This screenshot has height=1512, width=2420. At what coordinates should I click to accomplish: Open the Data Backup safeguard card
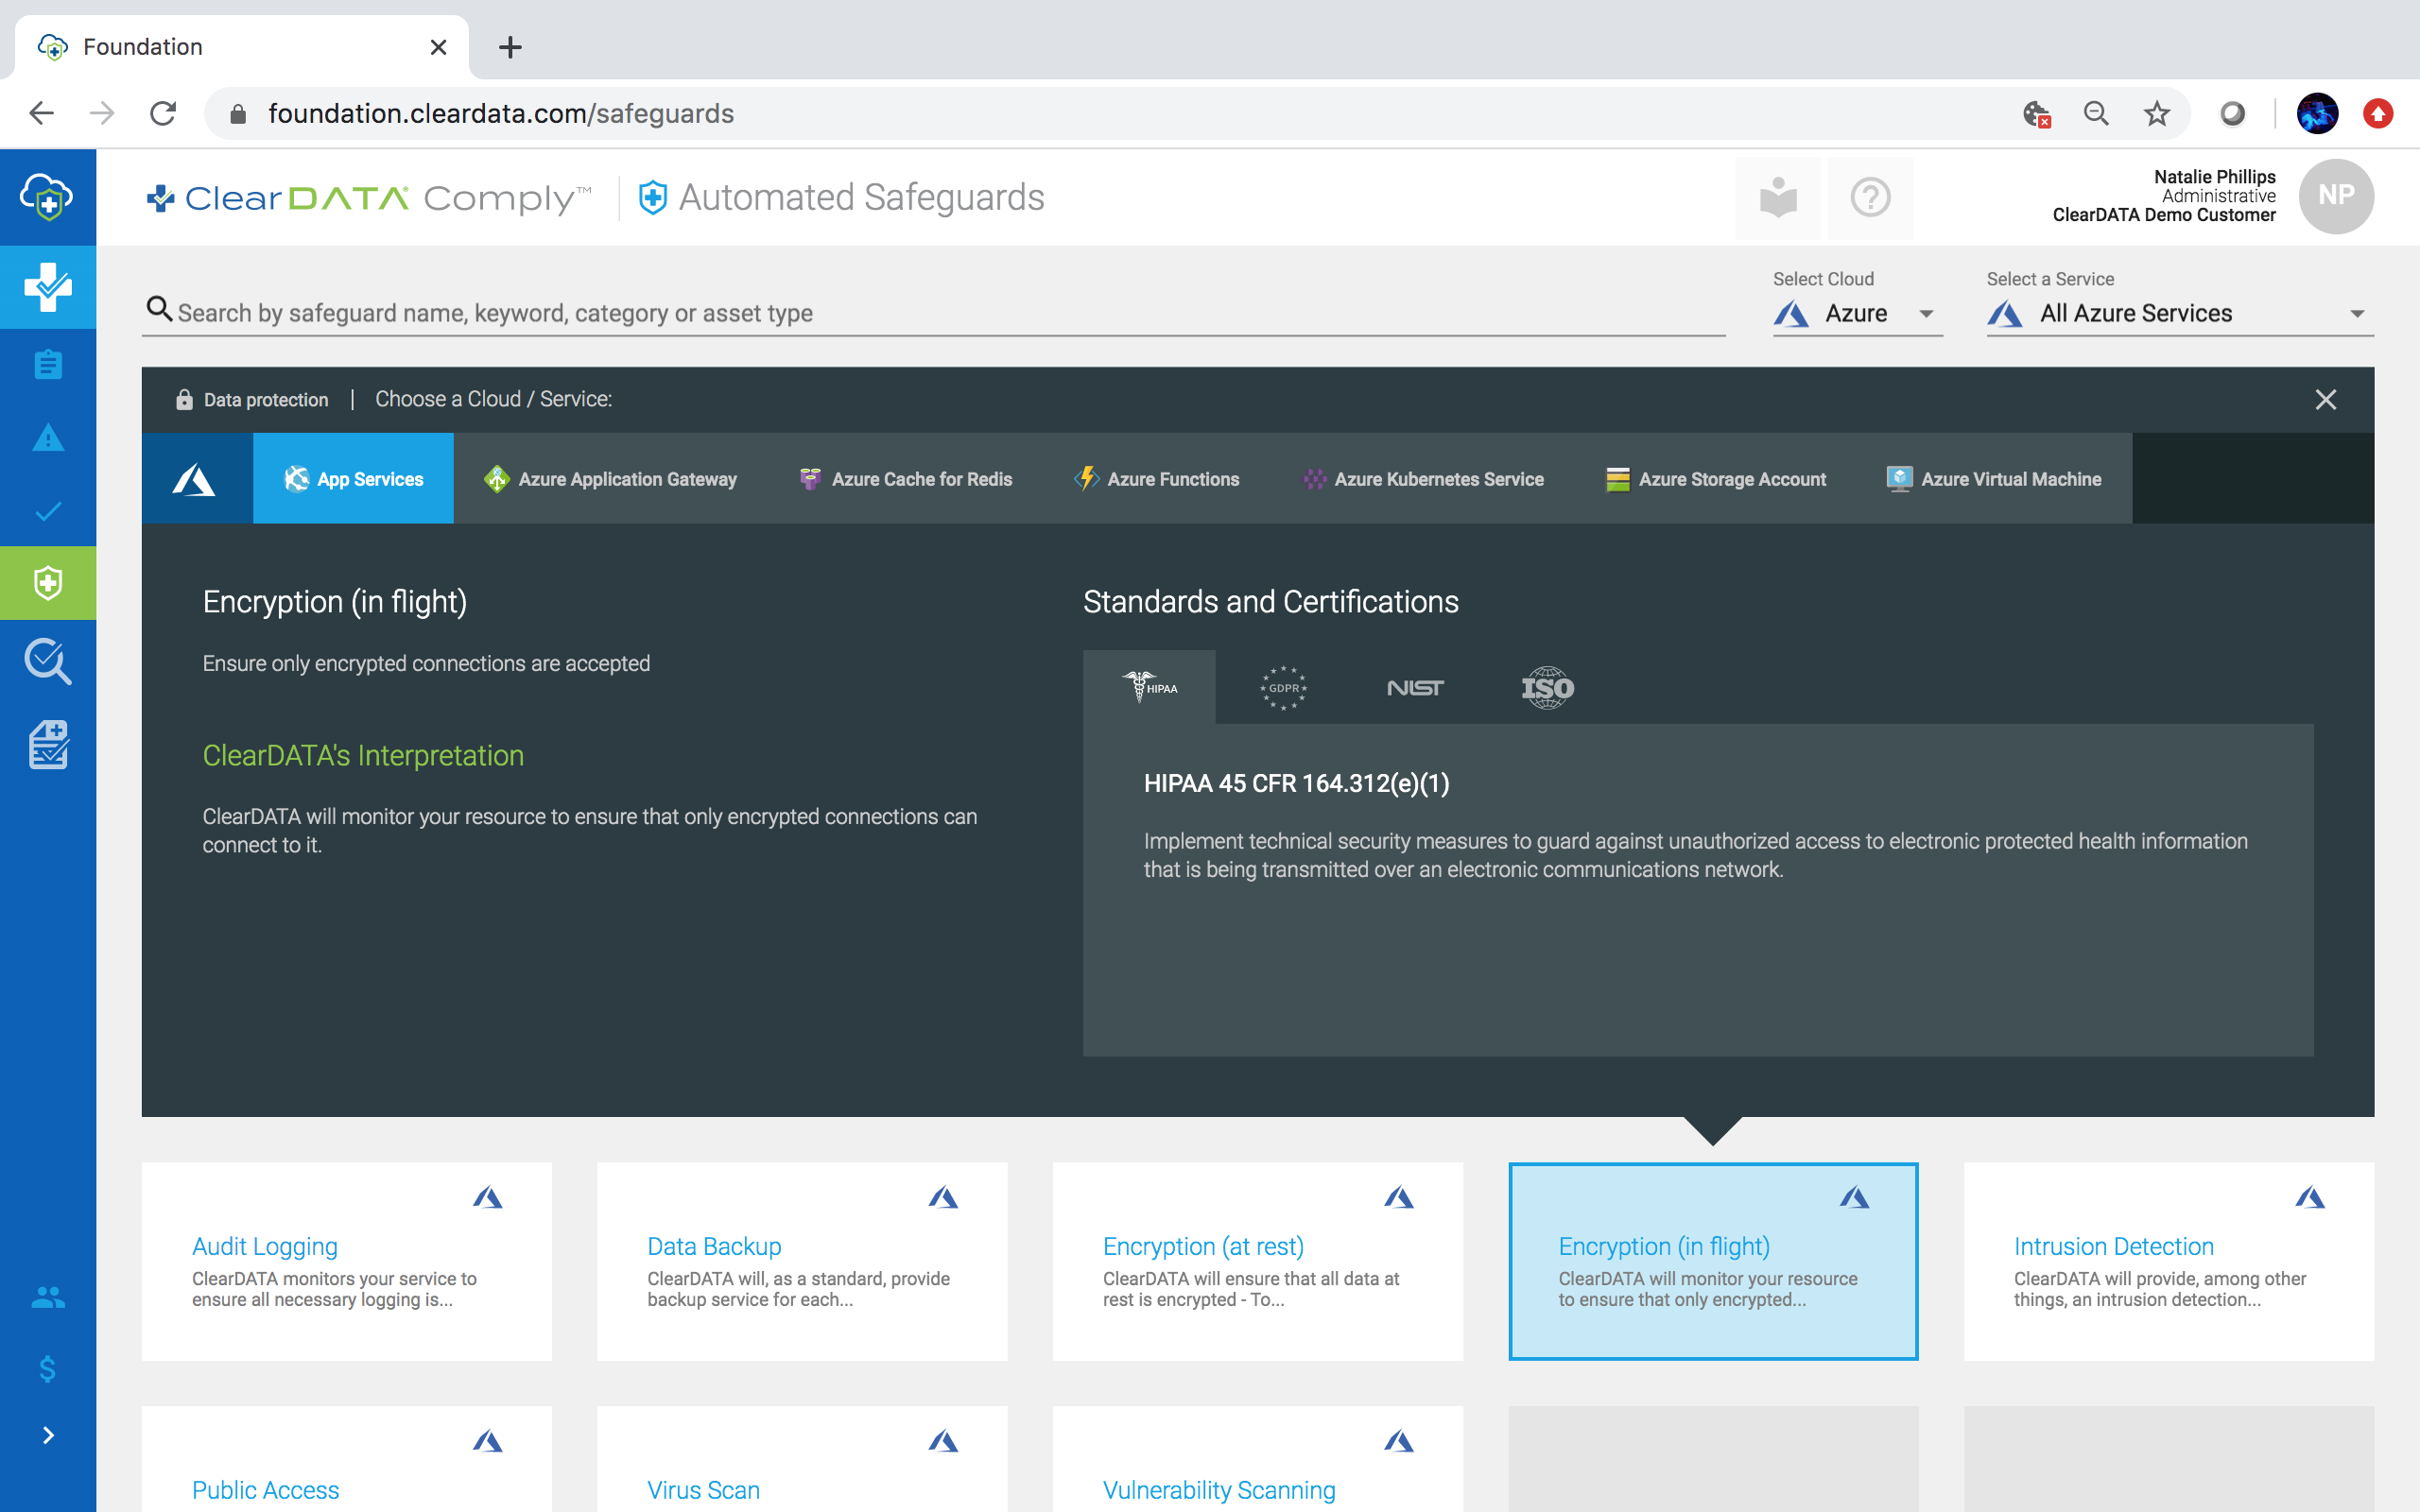(x=802, y=1261)
